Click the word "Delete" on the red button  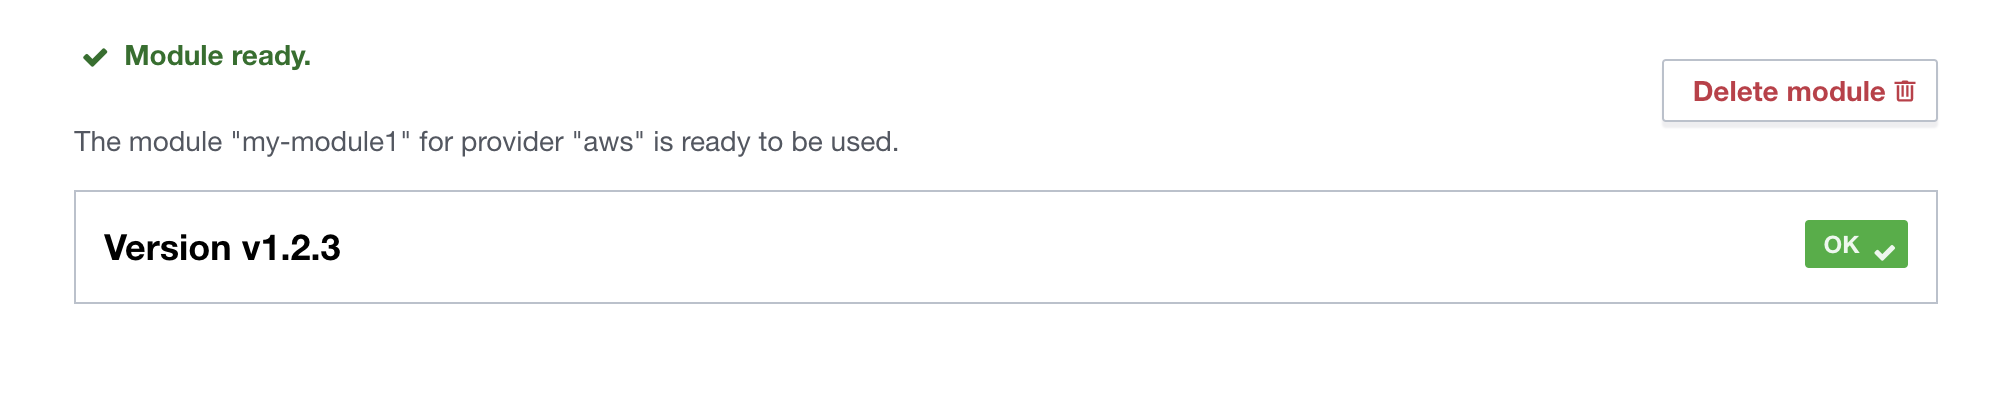pyautogui.click(x=1734, y=92)
